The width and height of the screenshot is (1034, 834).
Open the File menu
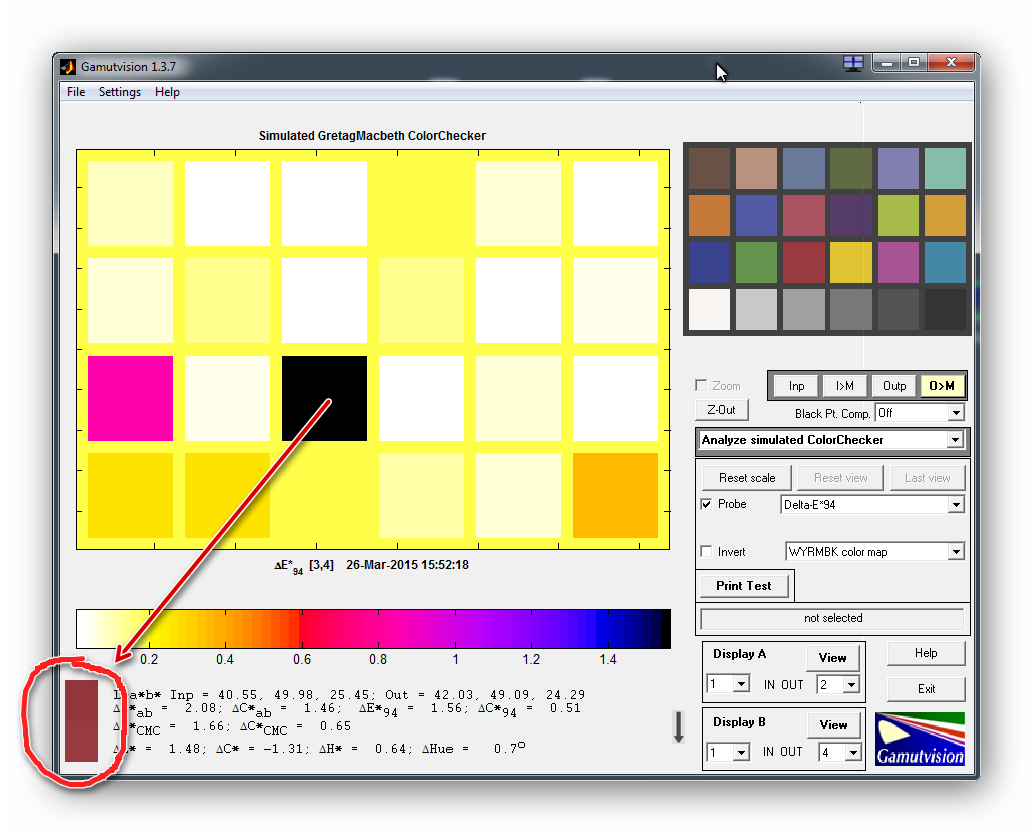click(x=76, y=92)
